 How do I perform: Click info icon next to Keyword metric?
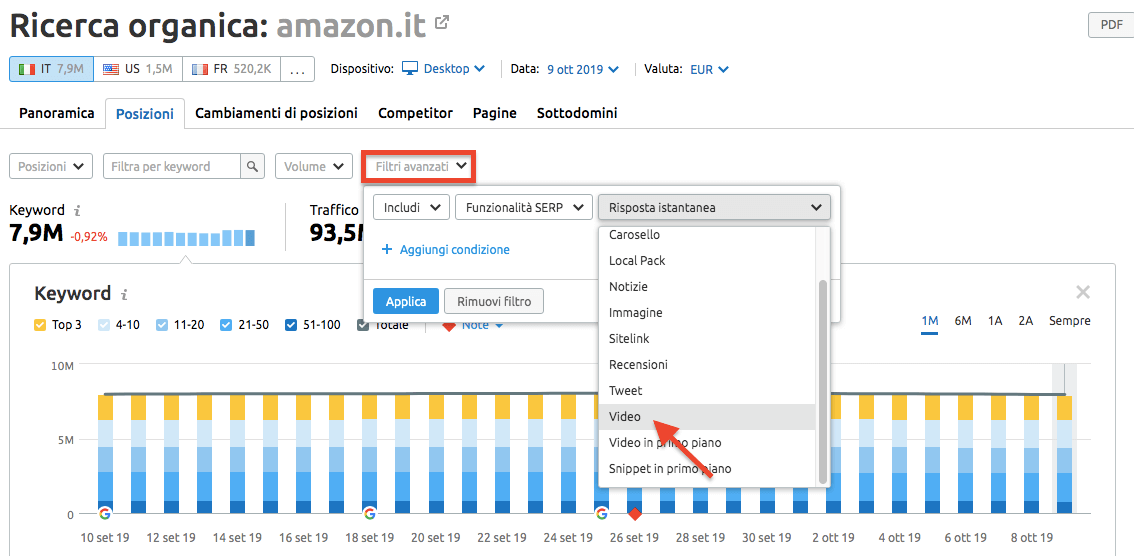click(x=77, y=210)
